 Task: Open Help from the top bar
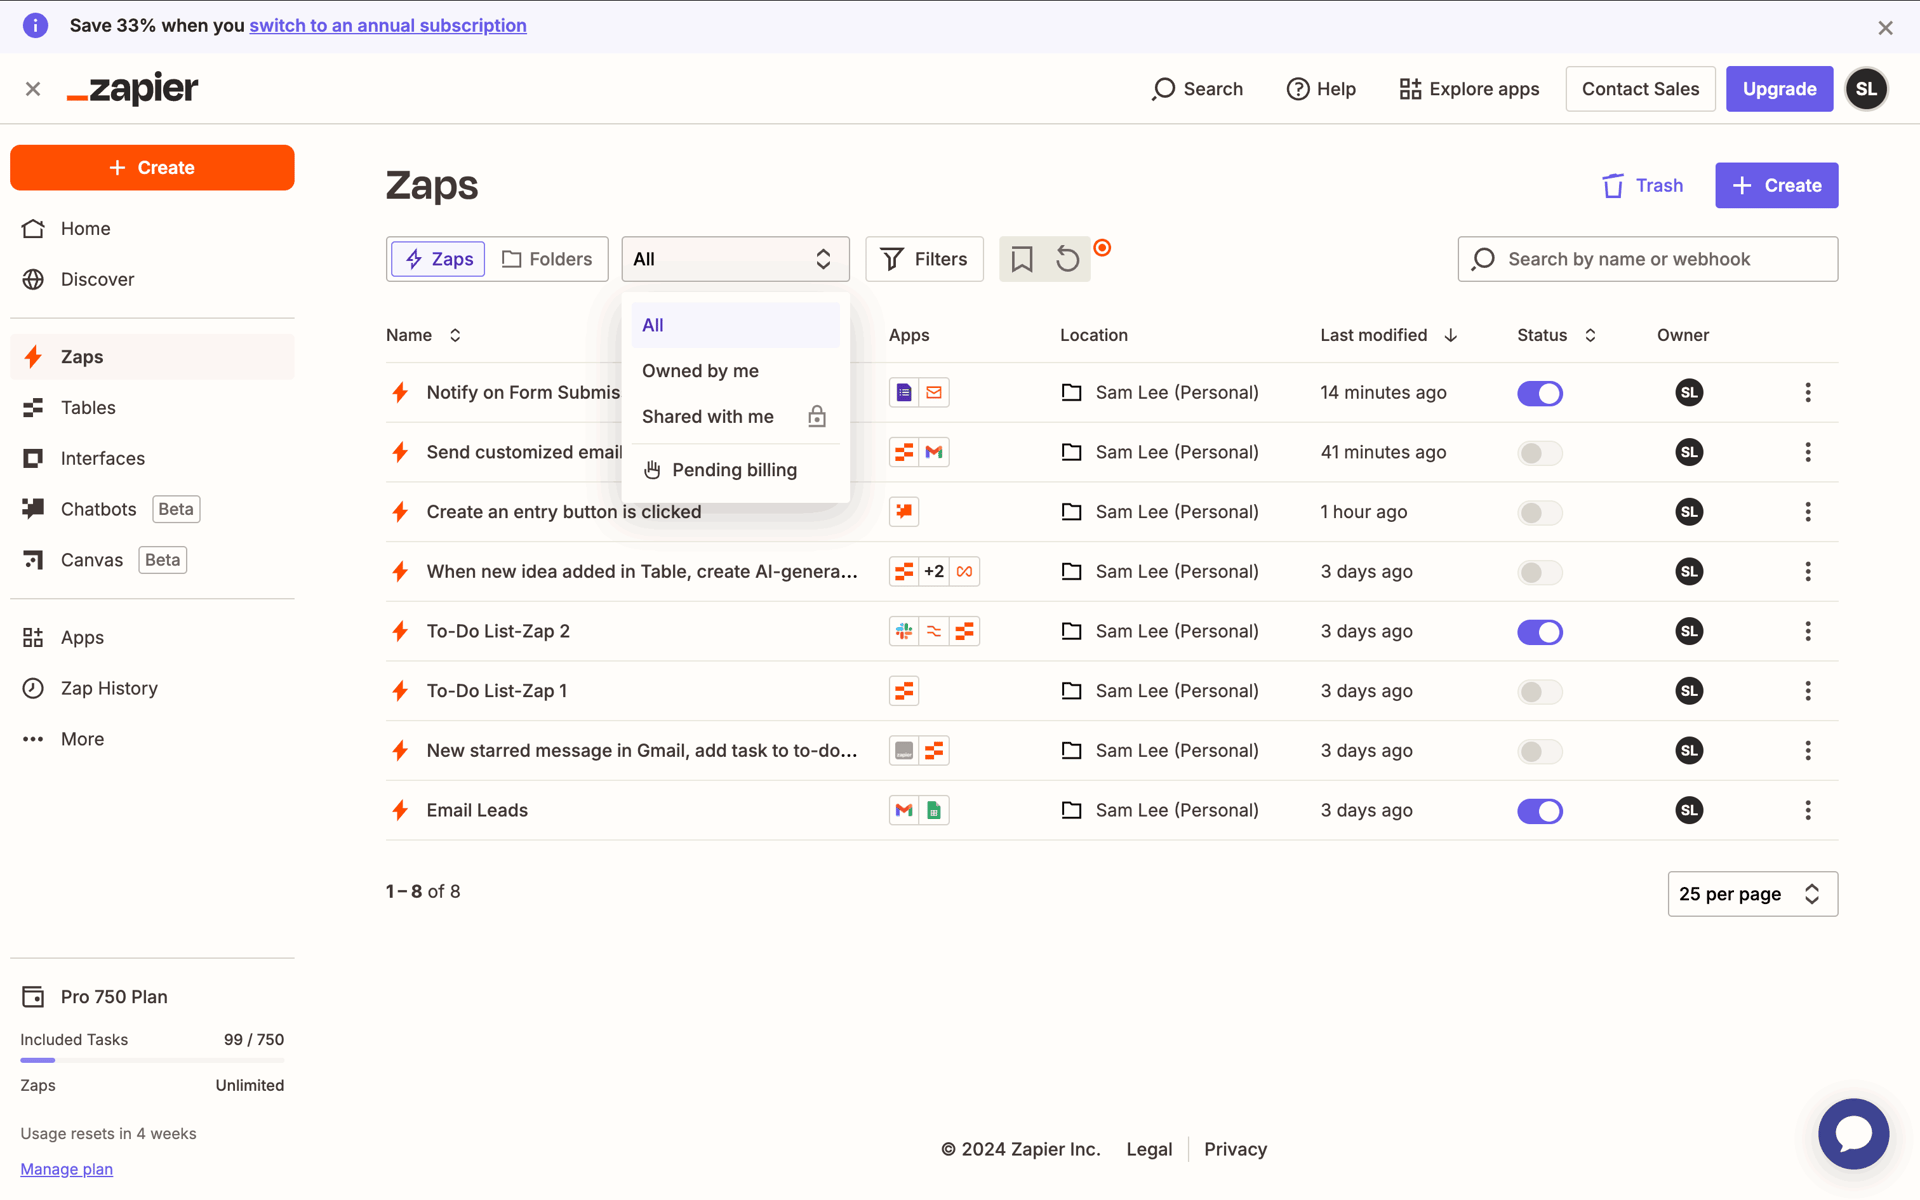[1321, 89]
